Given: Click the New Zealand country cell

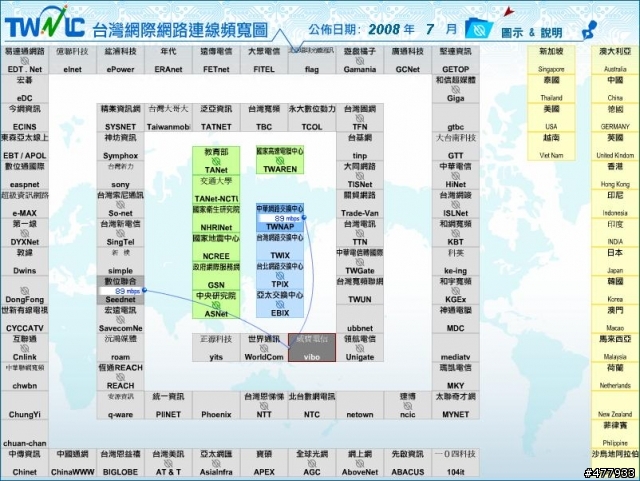Looking at the screenshot, I should [x=615, y=405].
